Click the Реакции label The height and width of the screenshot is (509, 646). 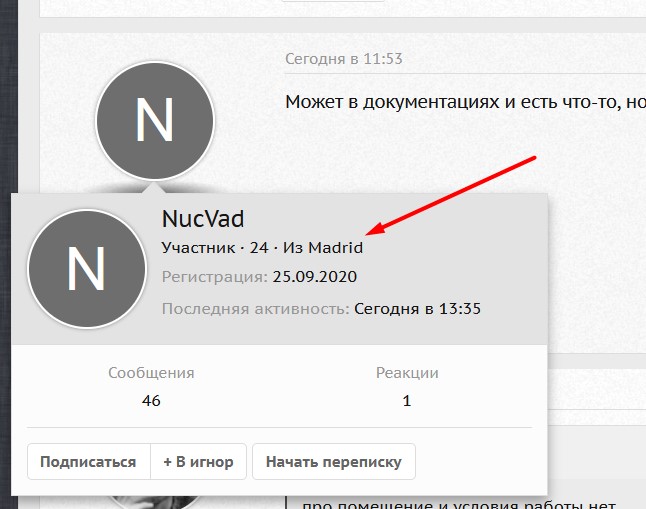(407, 373)
